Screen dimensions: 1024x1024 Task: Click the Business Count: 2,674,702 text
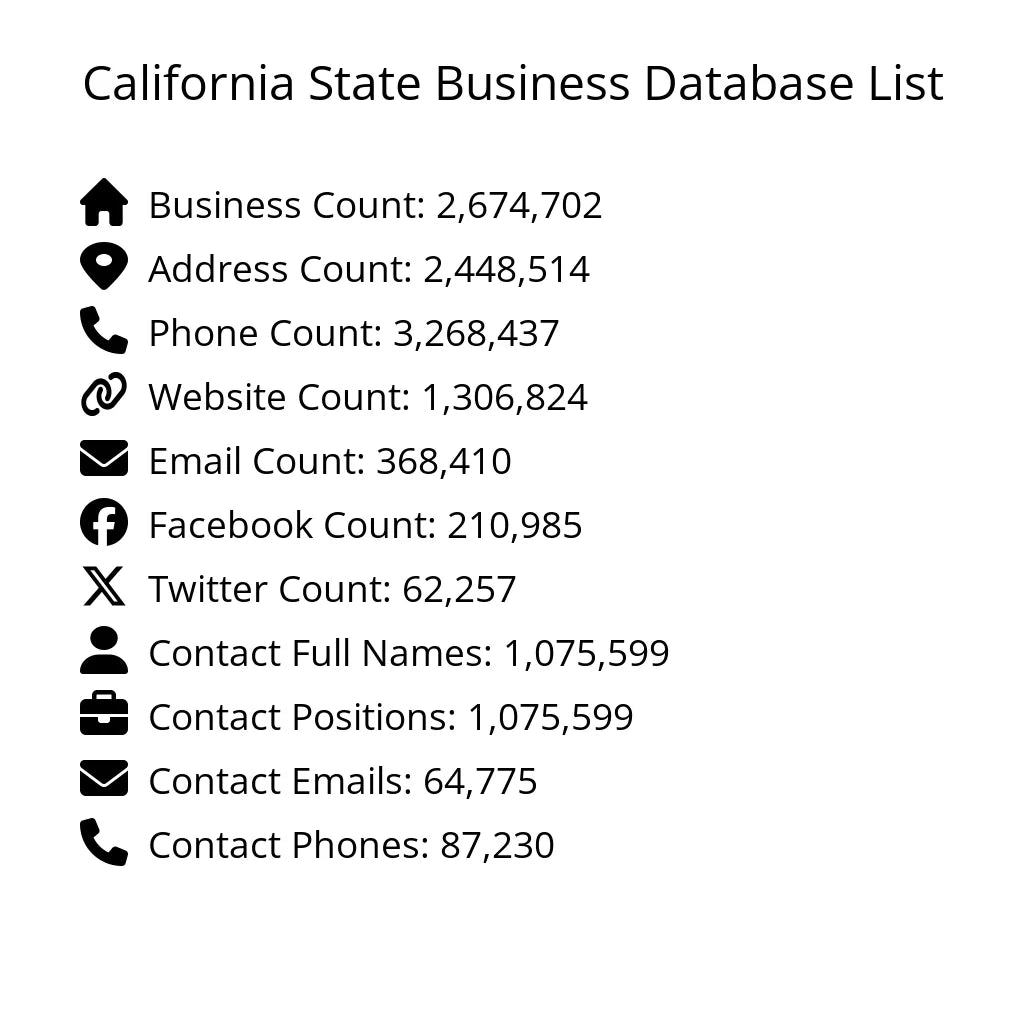click(375, 206)
